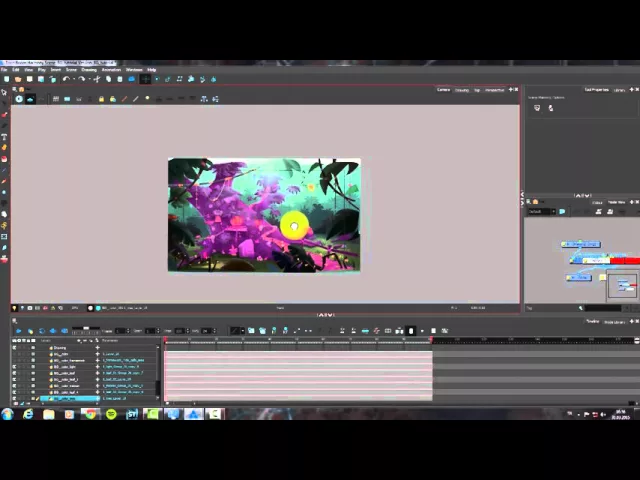Click the Save scene toolbar icon

(29, 79)
